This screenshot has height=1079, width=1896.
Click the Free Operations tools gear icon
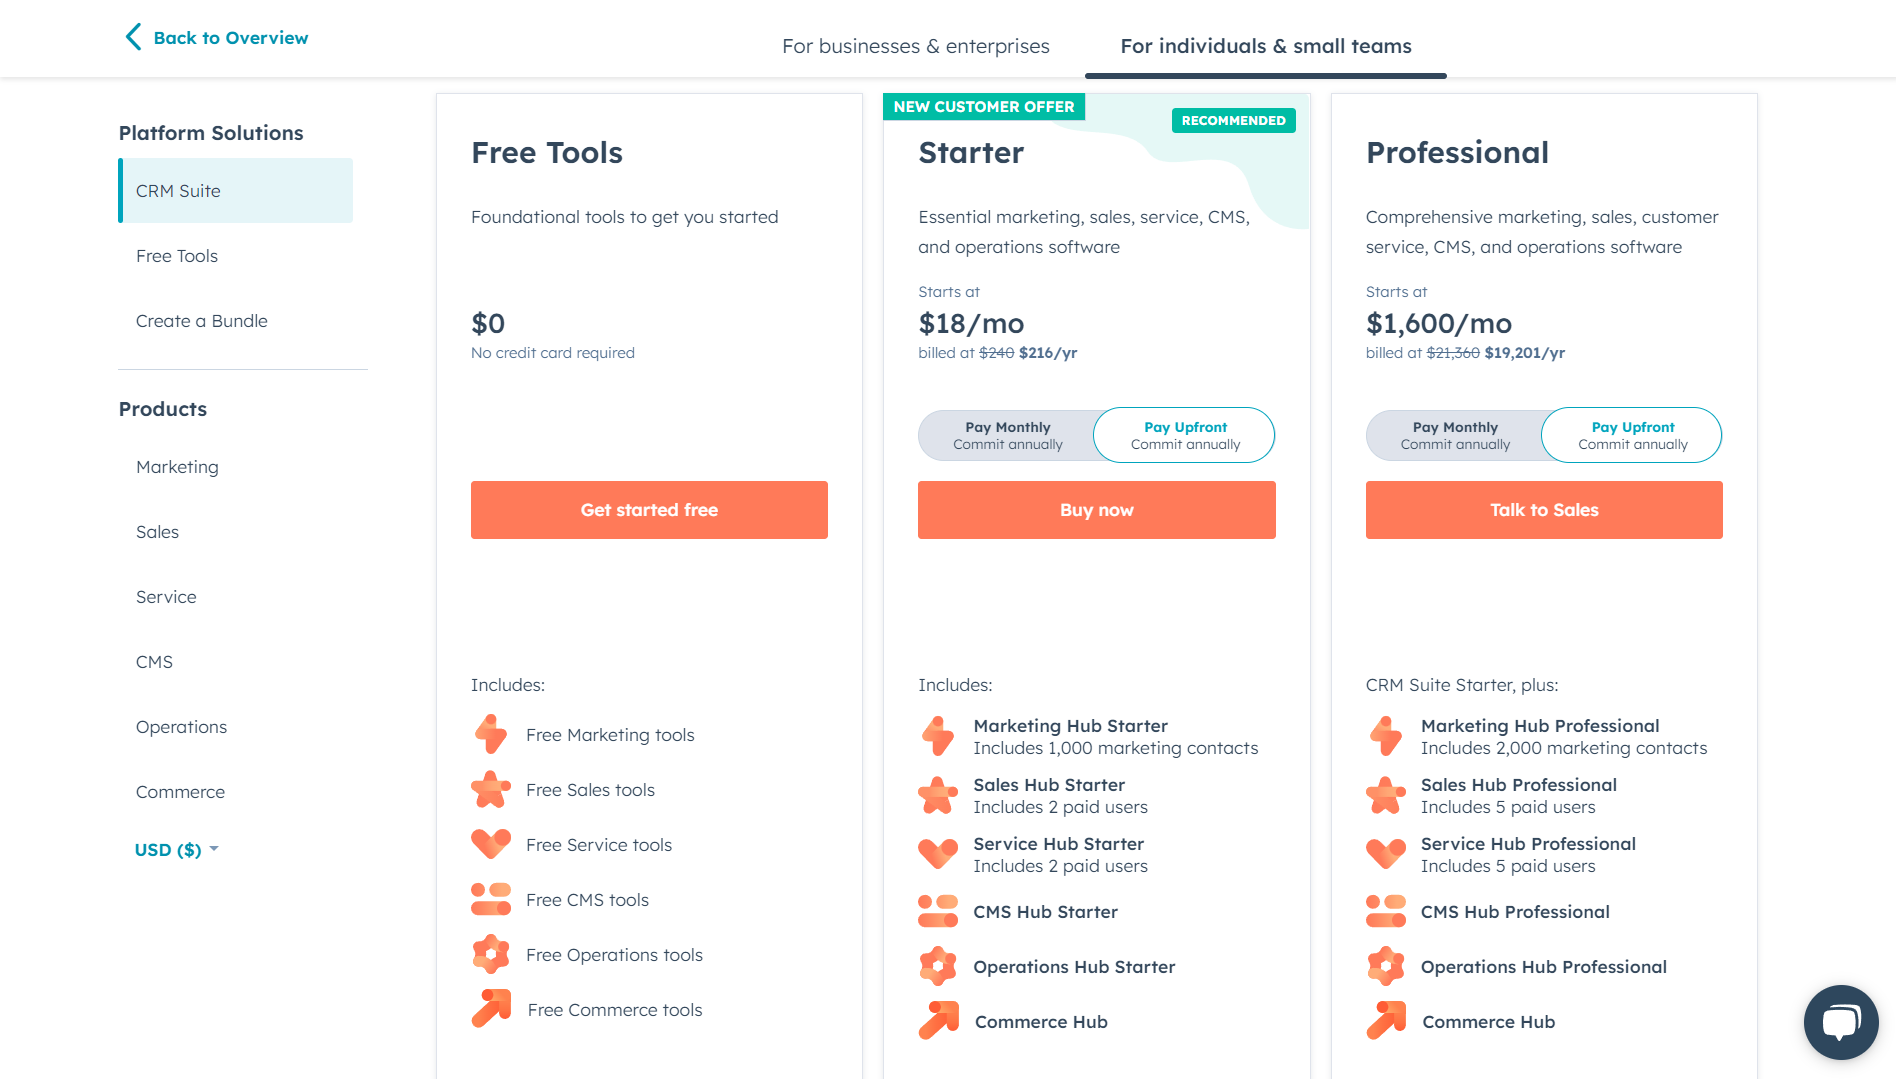[490, 954]
